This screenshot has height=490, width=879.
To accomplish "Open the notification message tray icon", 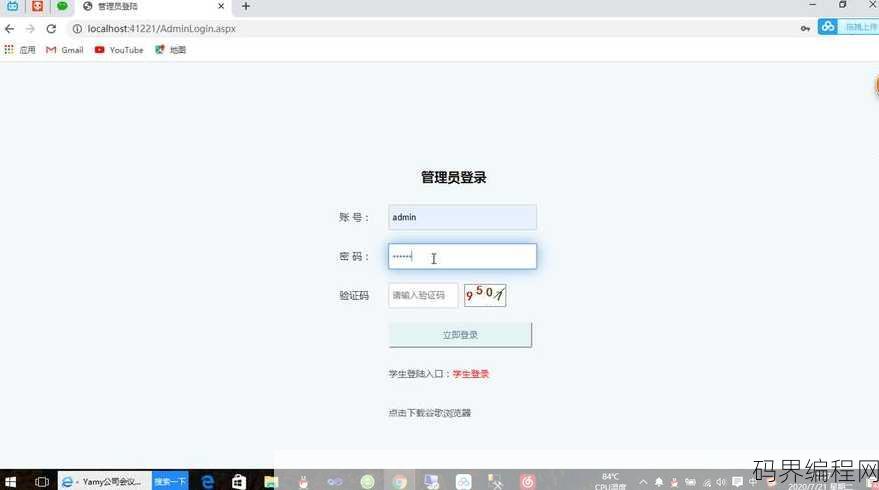I will tap(738, 482).
